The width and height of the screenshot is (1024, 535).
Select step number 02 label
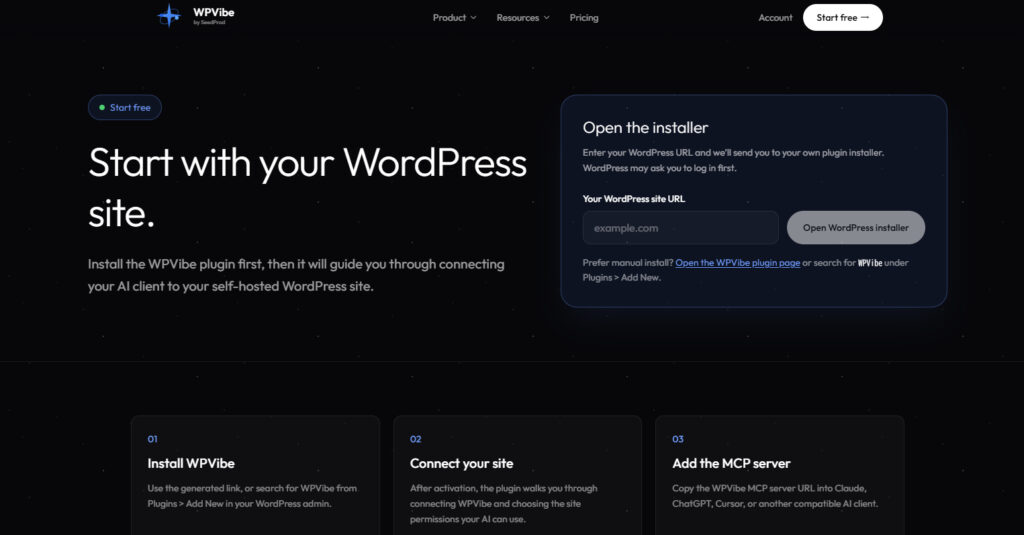click(x=415, y=439)
